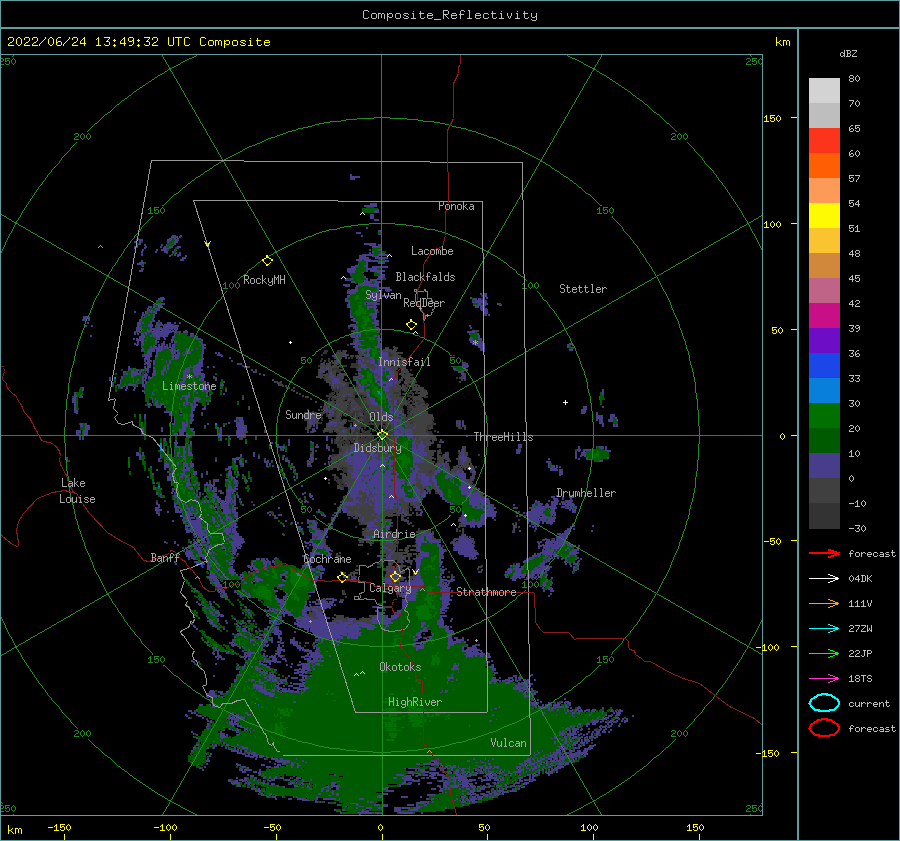Select the blue 33-36 dBZ color band
This screenshot has width=900, height=841.
pos(824,366)
